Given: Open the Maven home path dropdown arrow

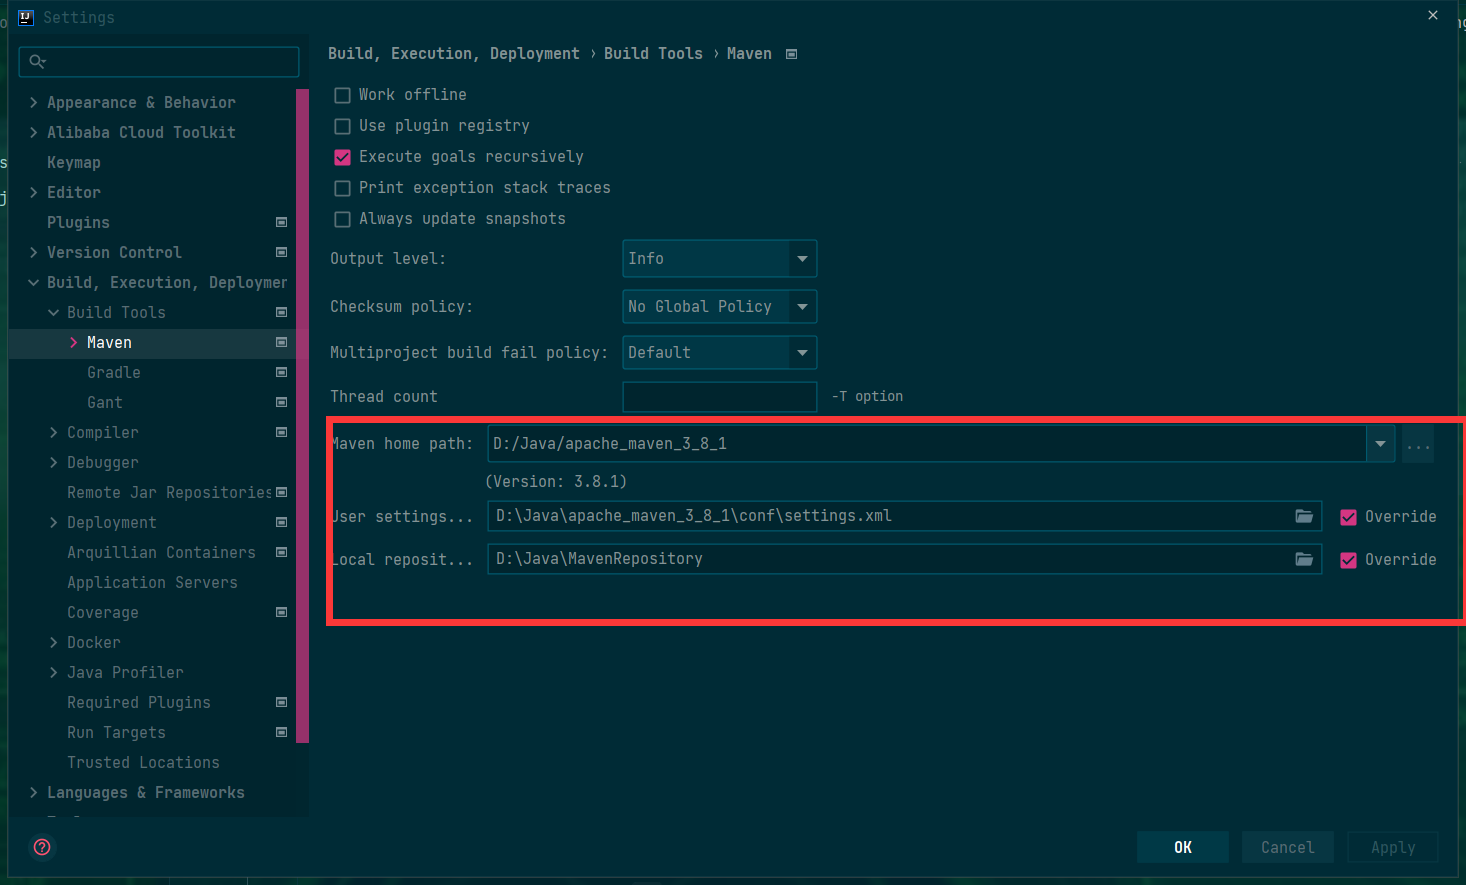Looking at the screenshot, I should coord(1380,444).
